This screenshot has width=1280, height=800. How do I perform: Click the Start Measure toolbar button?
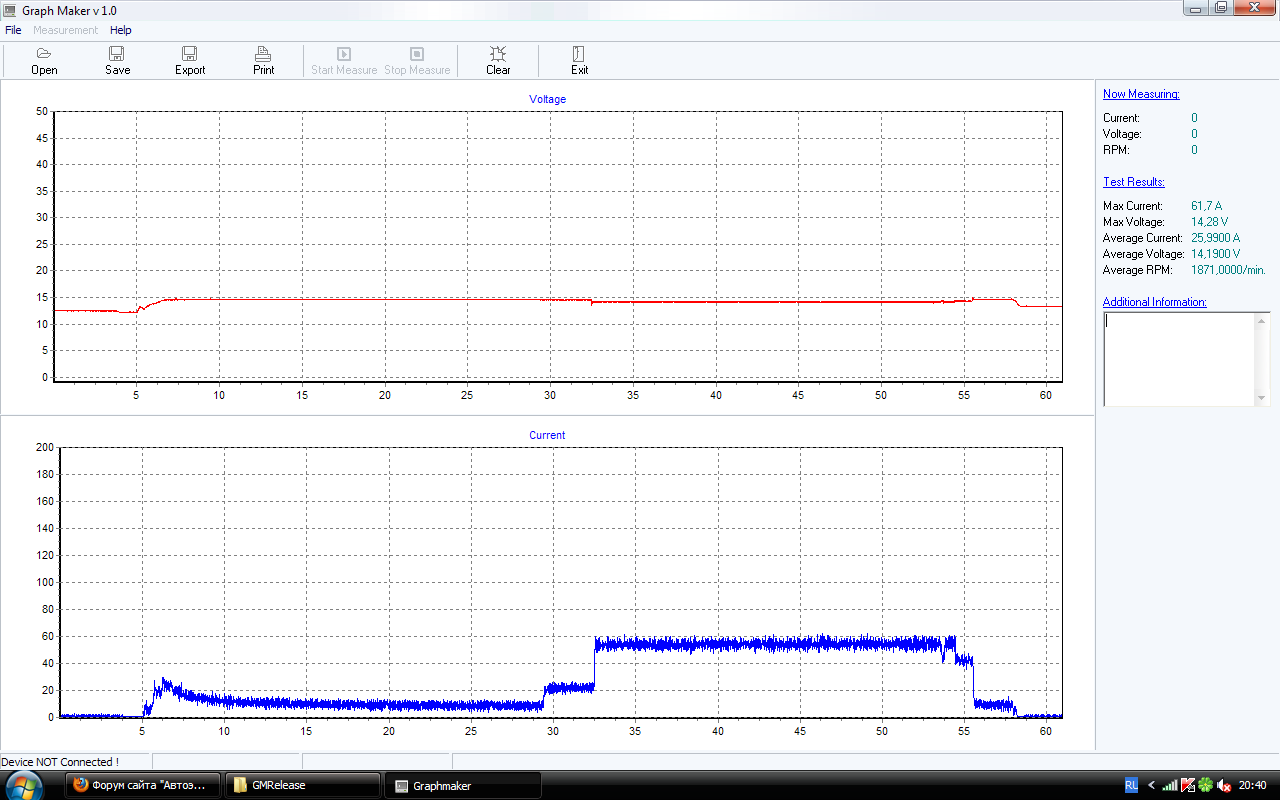point(344,60)
